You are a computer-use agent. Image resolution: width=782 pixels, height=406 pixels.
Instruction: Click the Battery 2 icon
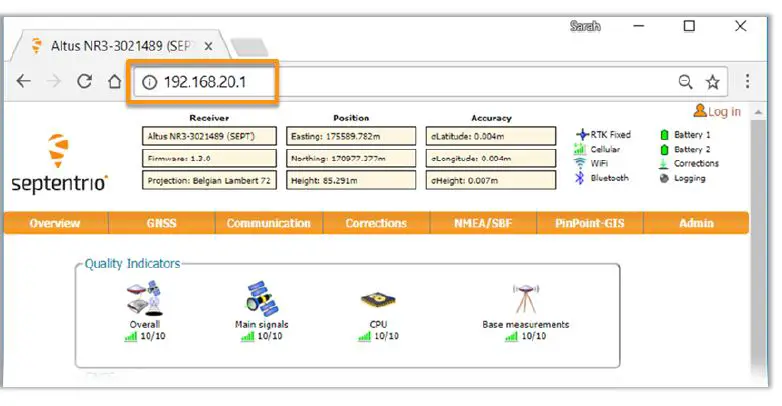664,149
